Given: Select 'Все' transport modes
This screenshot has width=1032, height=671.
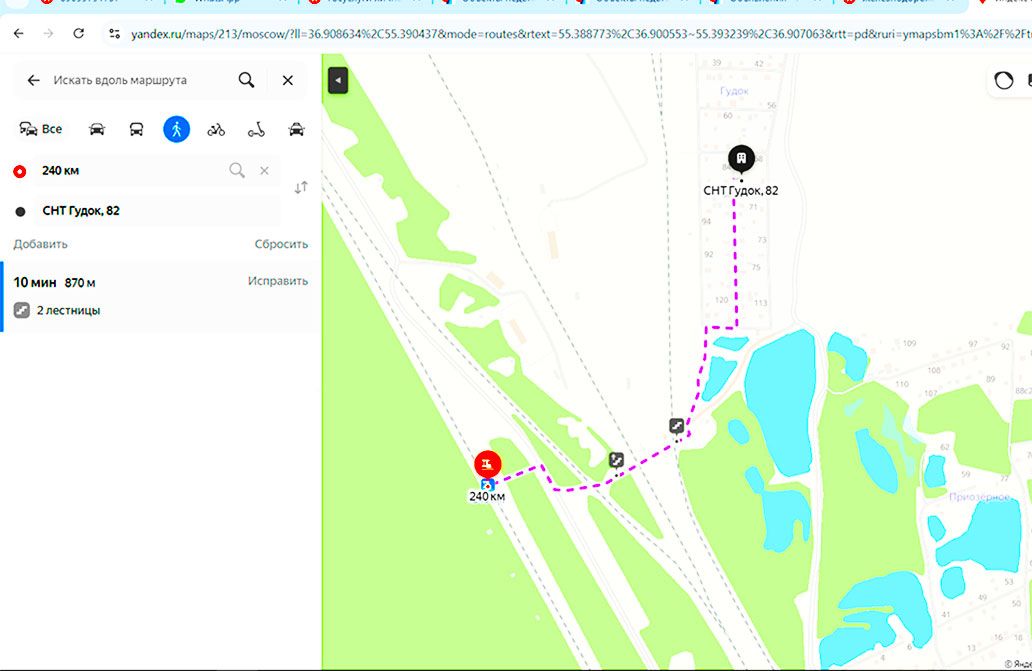Looking at the screenshot, I should pyautogui.click(x=41, y=129).
